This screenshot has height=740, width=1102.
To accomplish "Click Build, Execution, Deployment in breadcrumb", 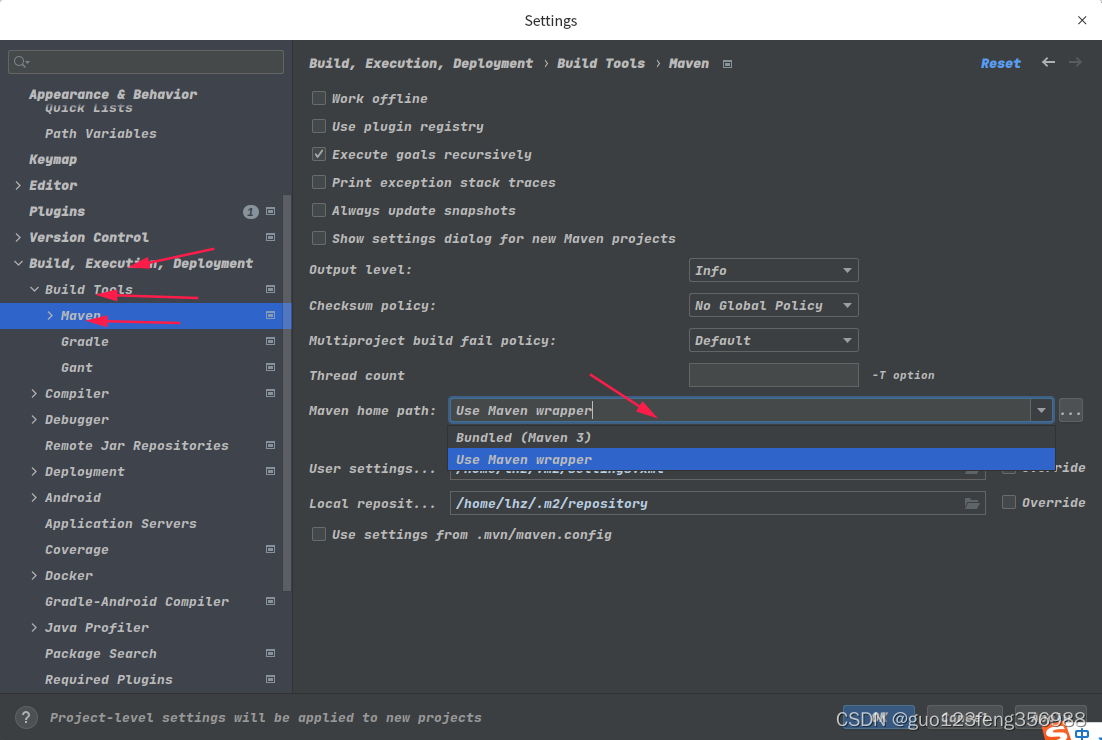I will 420,63.
